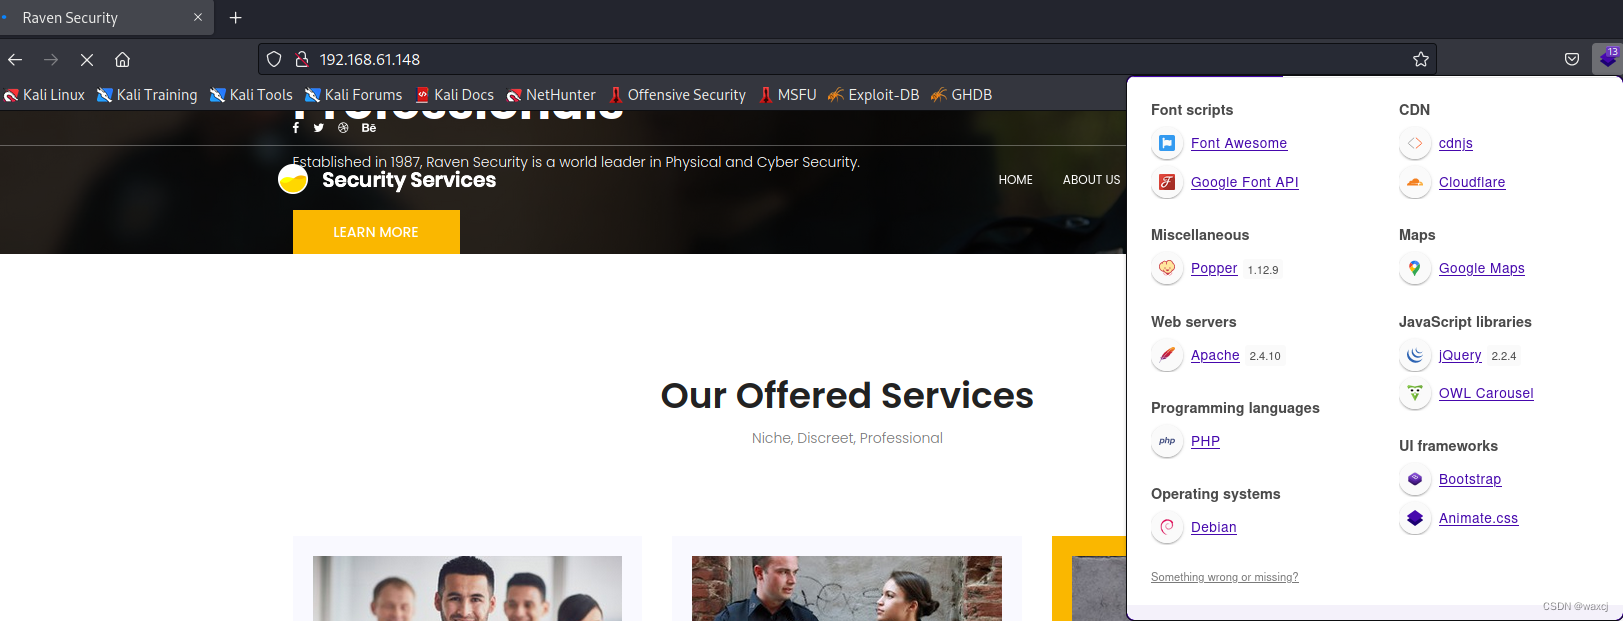This screenshot has height=621, width=1623.
Task: Click the ABOUT US navigation item
Action: click(1091, 180)
